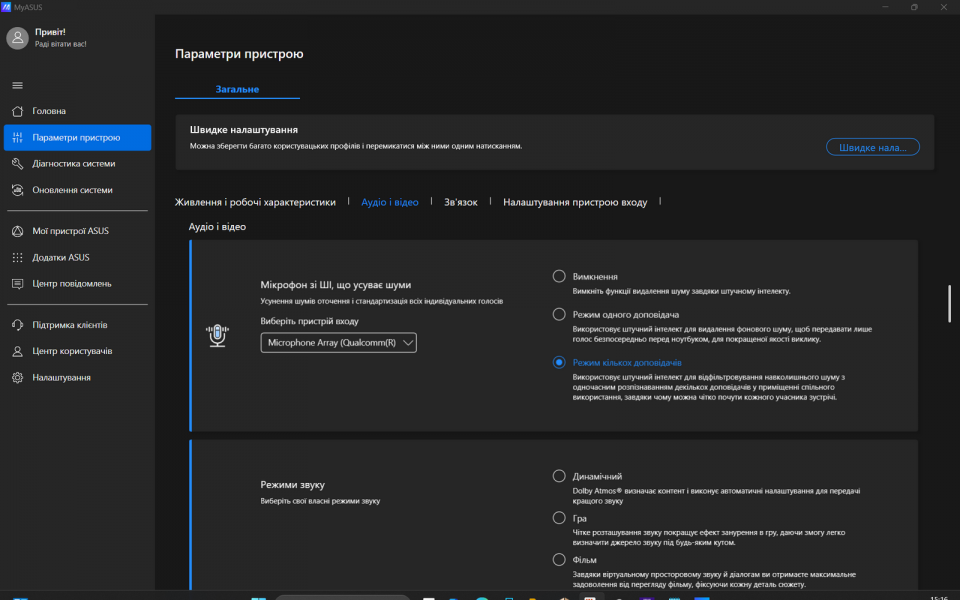Select the Вимкнення noise cancel option
This screenshot has height=600, width=960.
click(x=559, y=276)
